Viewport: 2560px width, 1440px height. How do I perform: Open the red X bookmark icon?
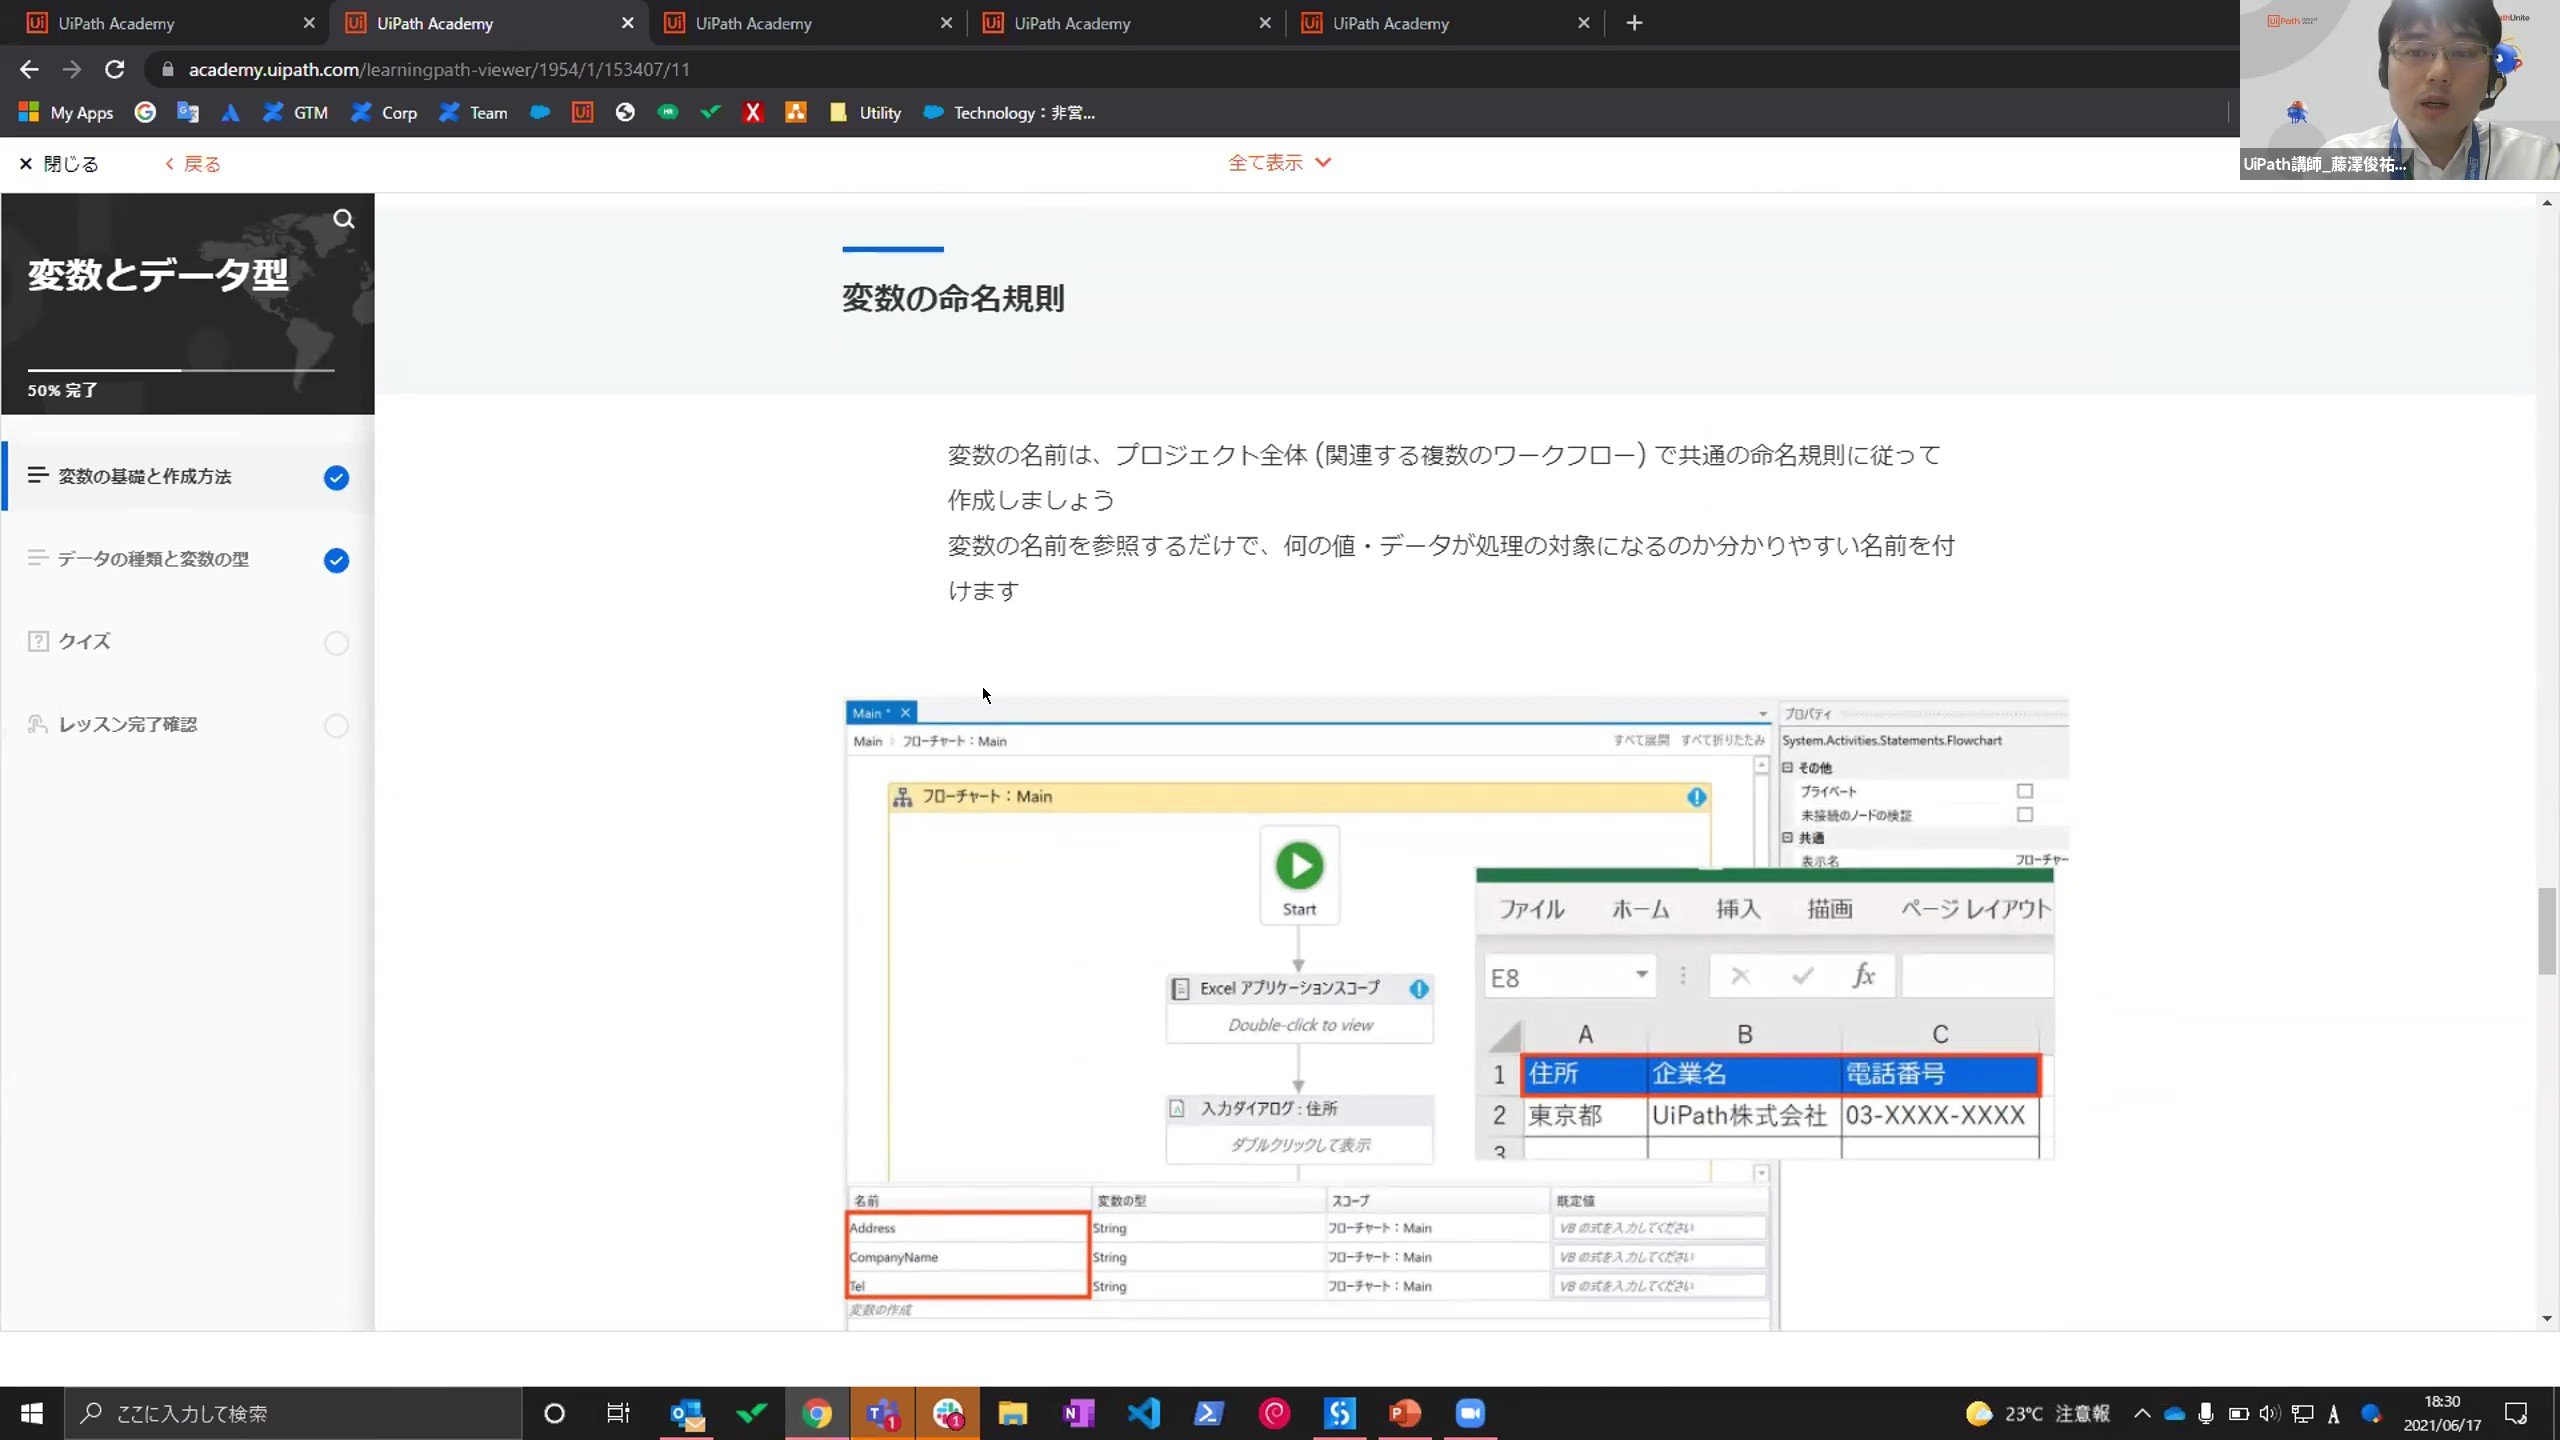point(753,113)
